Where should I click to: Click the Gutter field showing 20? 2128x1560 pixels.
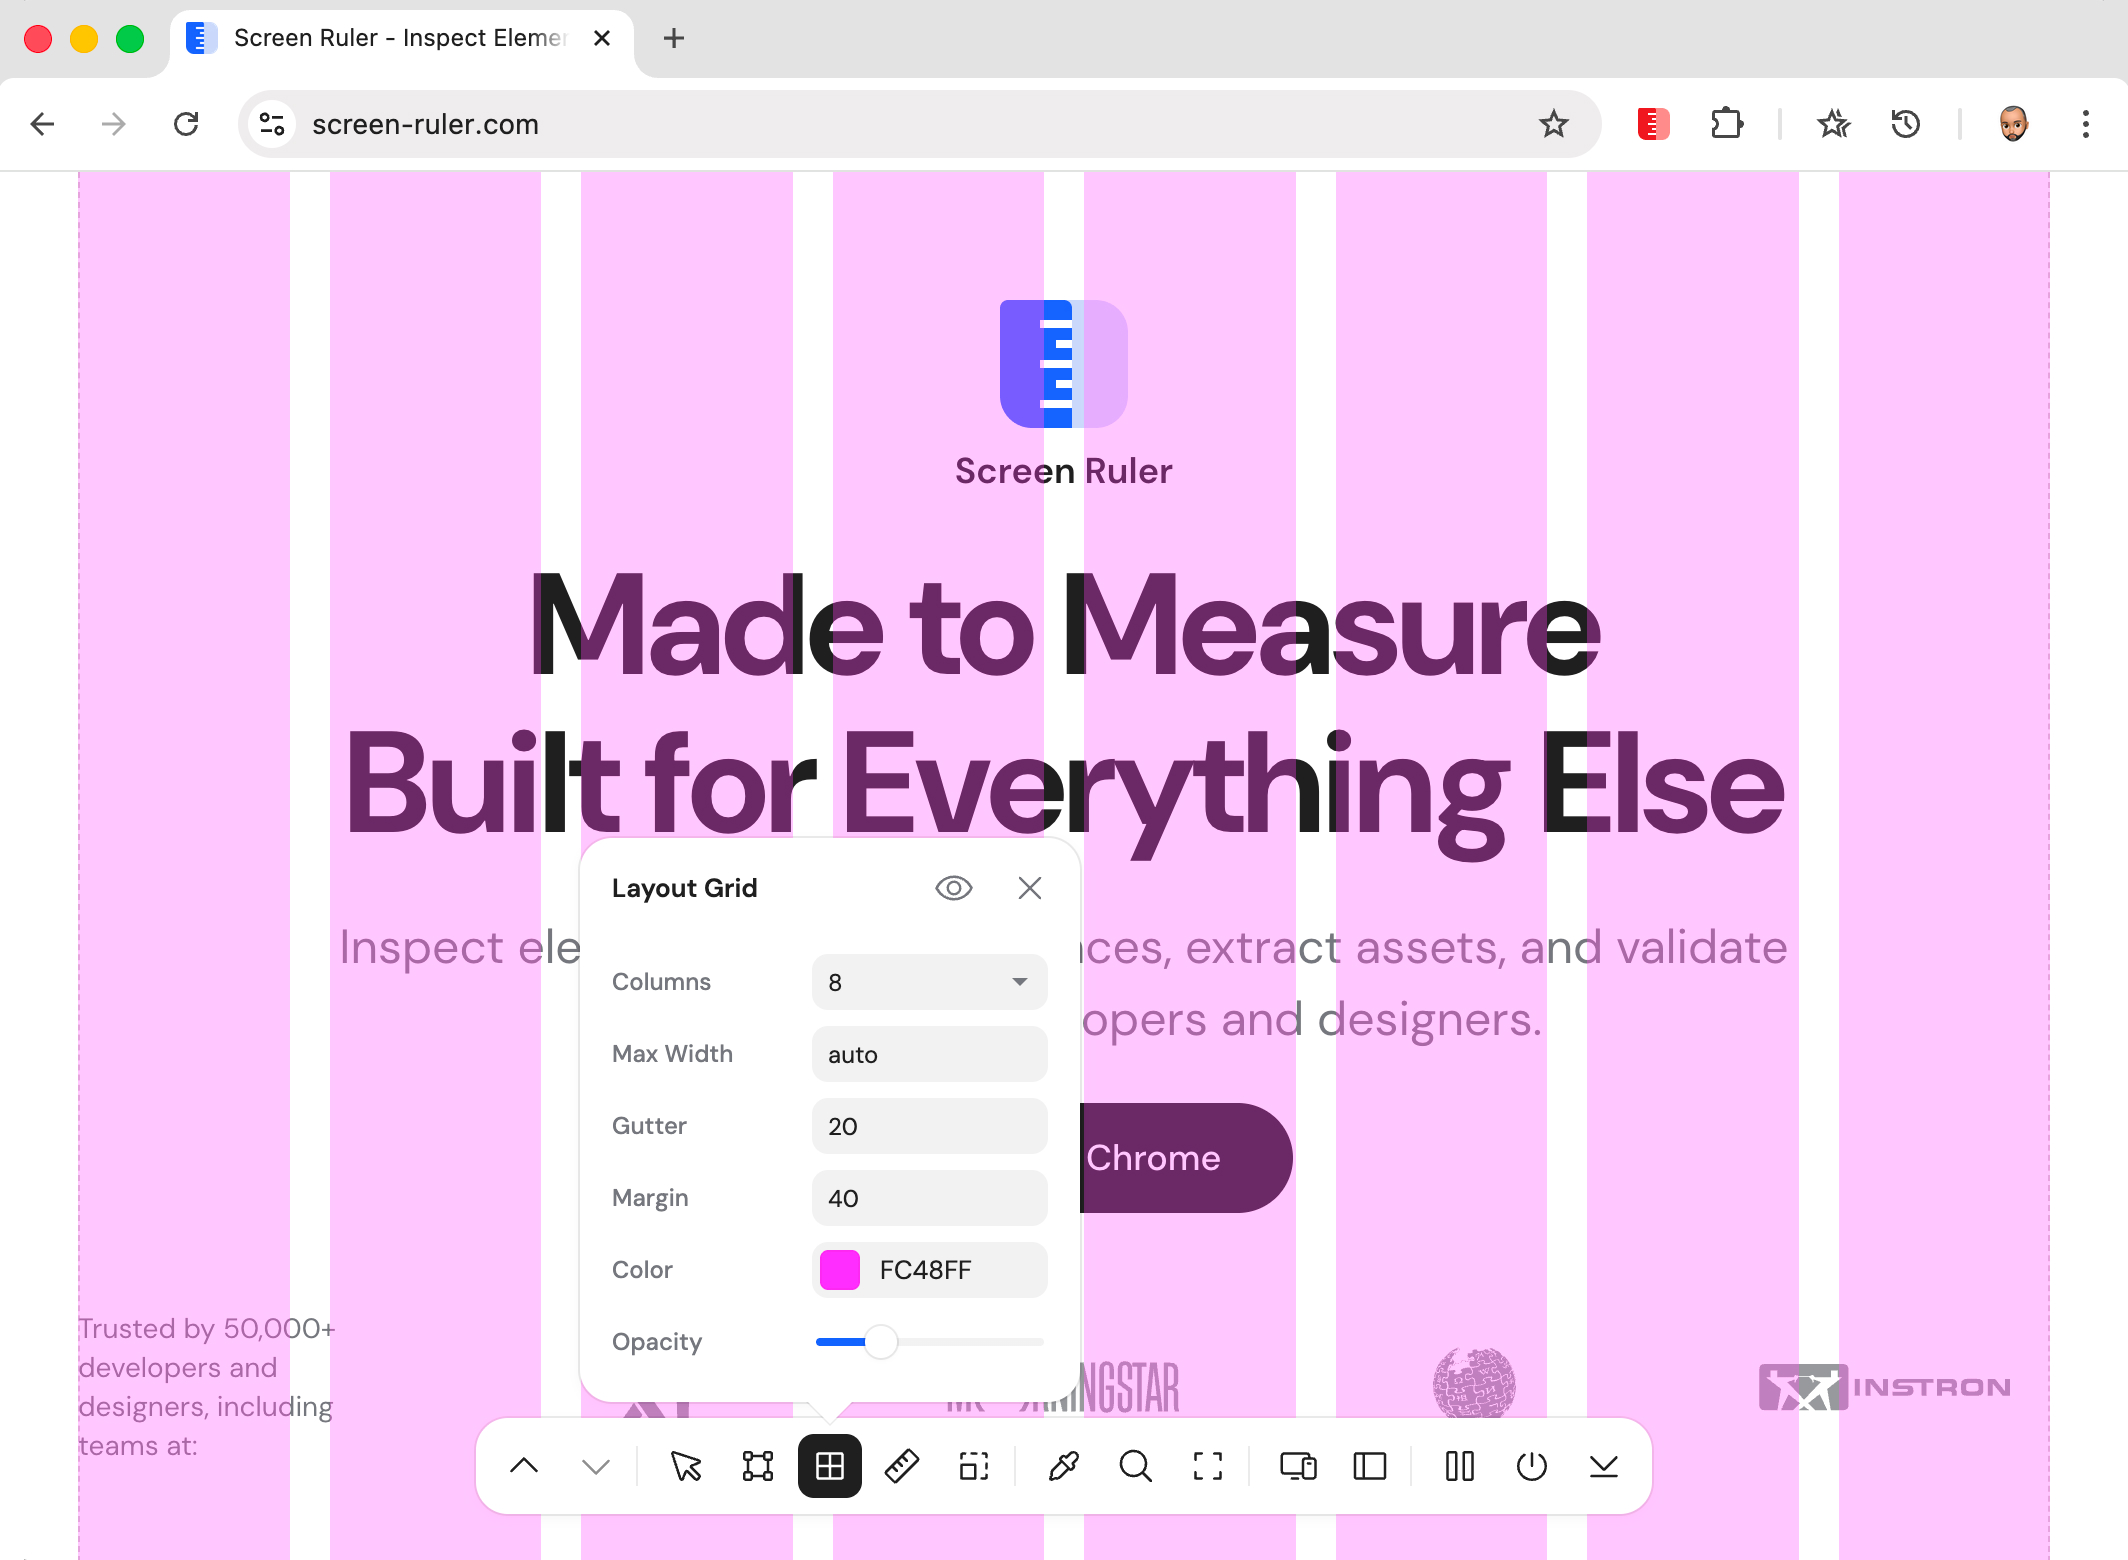(x=930, y=1126)
